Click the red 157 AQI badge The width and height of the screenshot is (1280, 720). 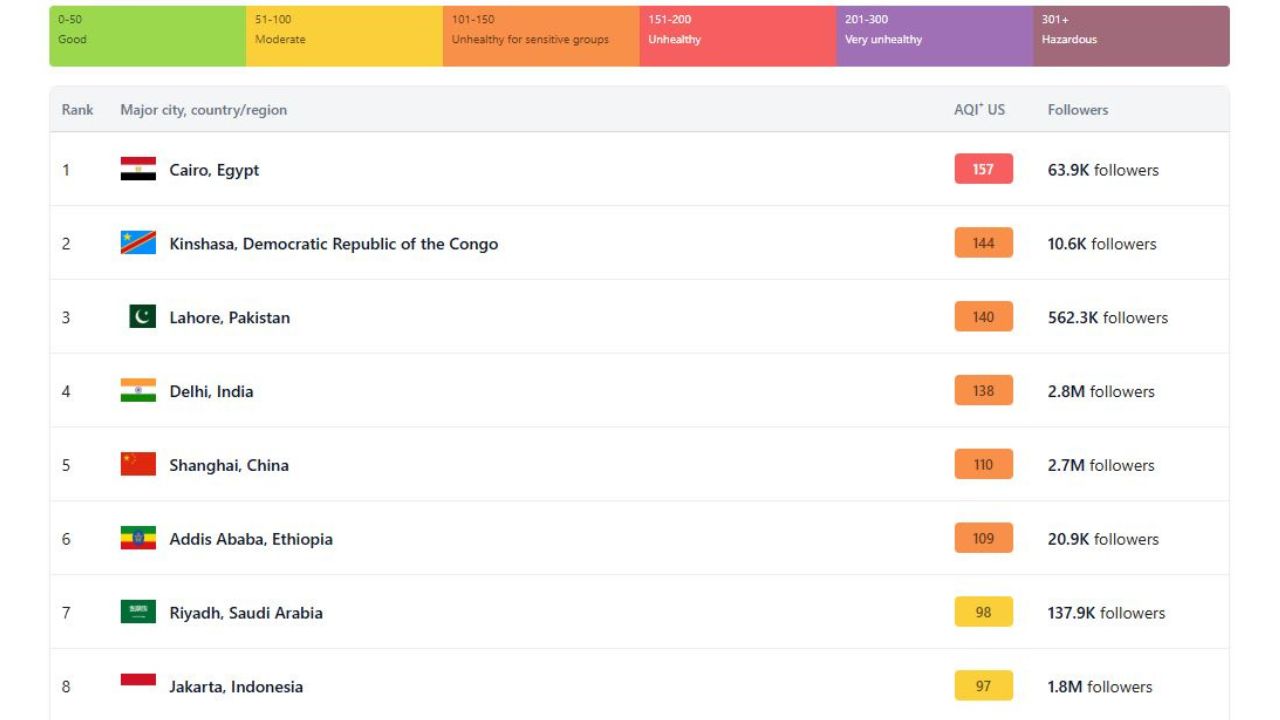click(983, 169)
